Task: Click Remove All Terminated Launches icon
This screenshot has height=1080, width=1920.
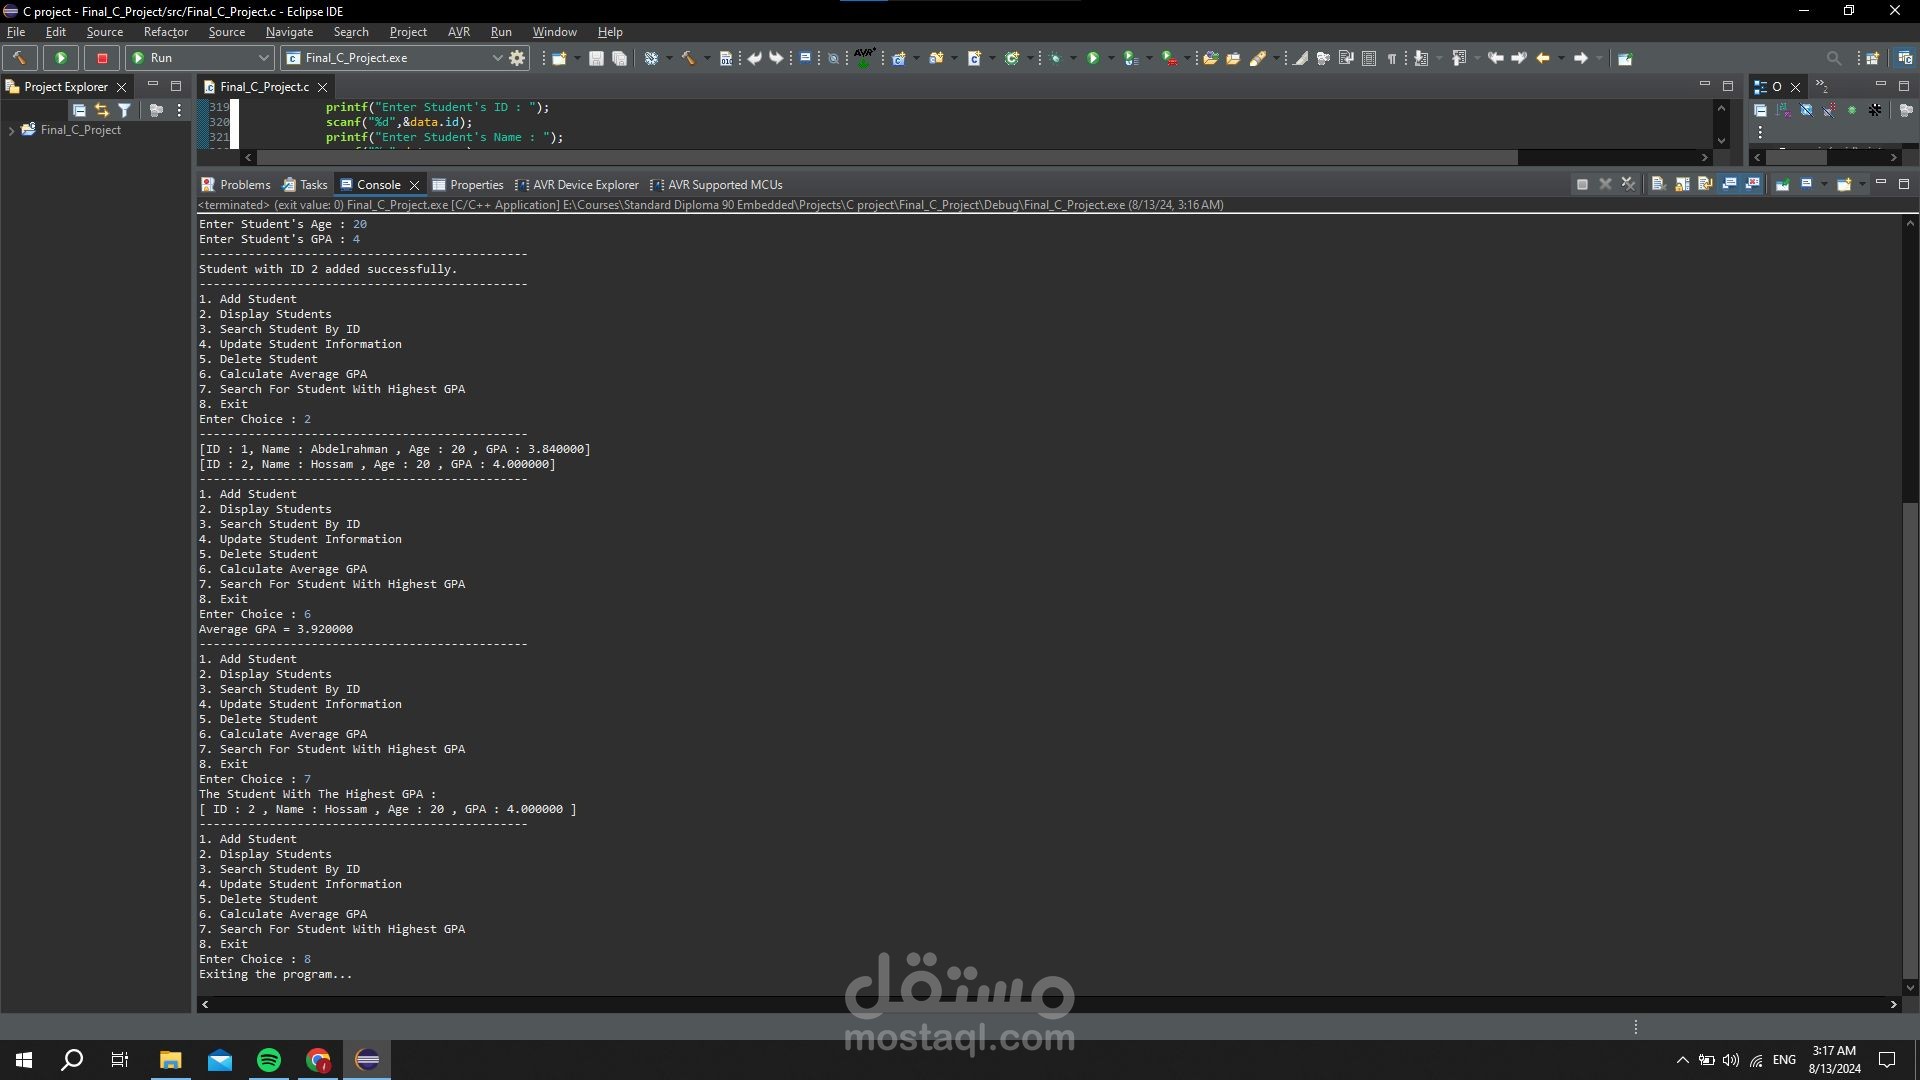Action: pyautogui.click(x=1628, y=184)
